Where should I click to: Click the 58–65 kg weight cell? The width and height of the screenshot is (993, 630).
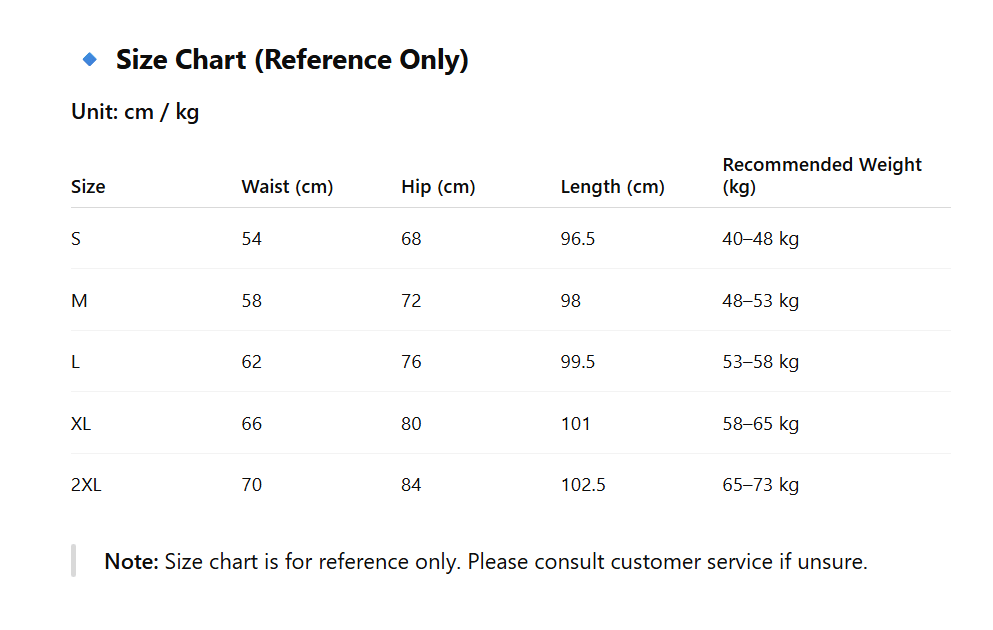click(x=760, y=424)
